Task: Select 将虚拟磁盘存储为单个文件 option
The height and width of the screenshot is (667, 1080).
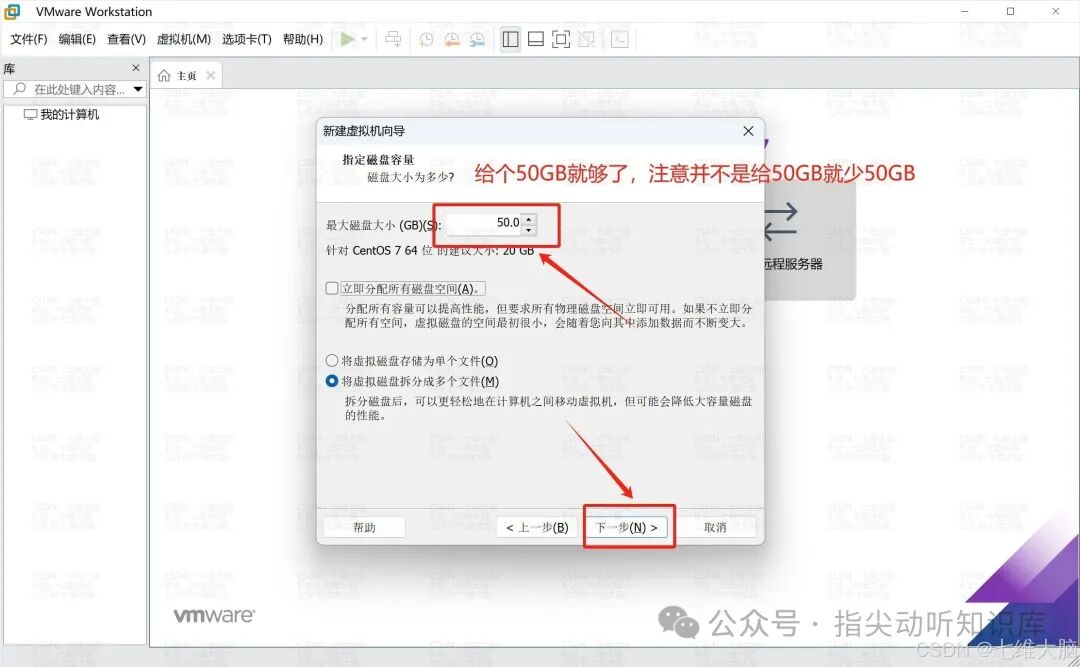Action: click(330, 362)
